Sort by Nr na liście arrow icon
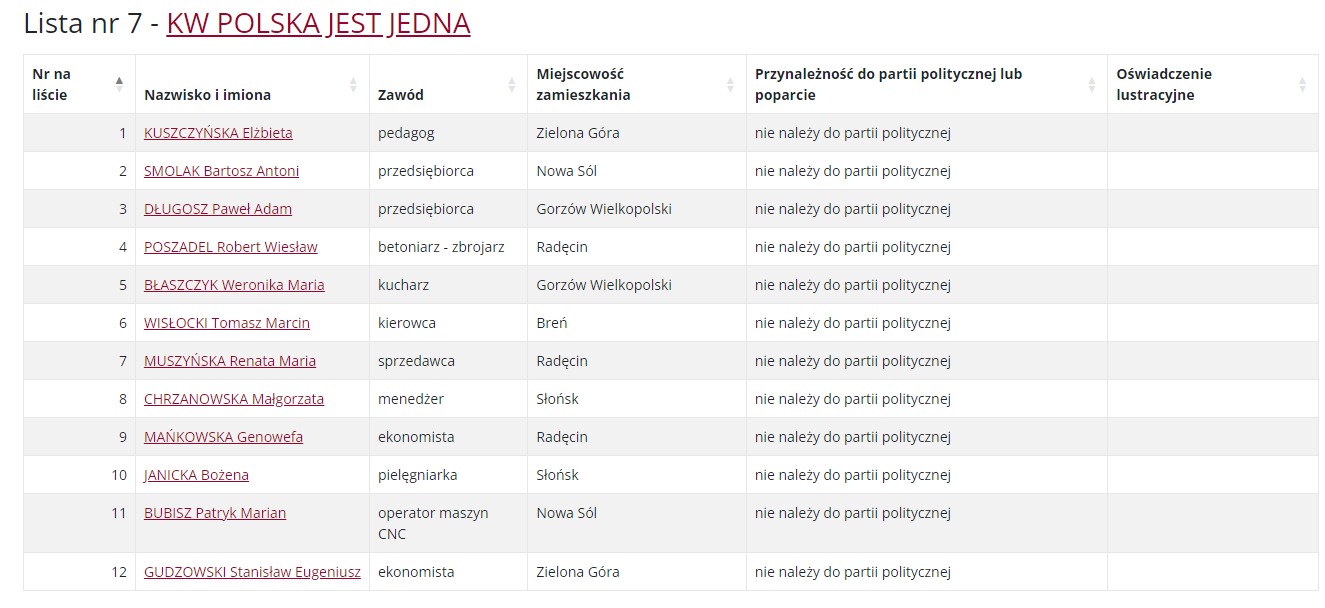This screenshot has height=608, width=1325. coord(119,85)
